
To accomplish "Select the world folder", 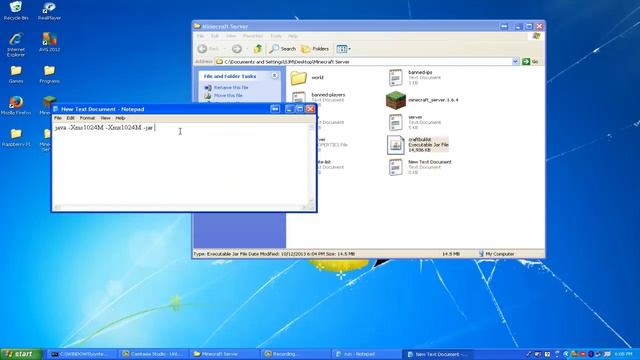I will (x=307, y=78).
